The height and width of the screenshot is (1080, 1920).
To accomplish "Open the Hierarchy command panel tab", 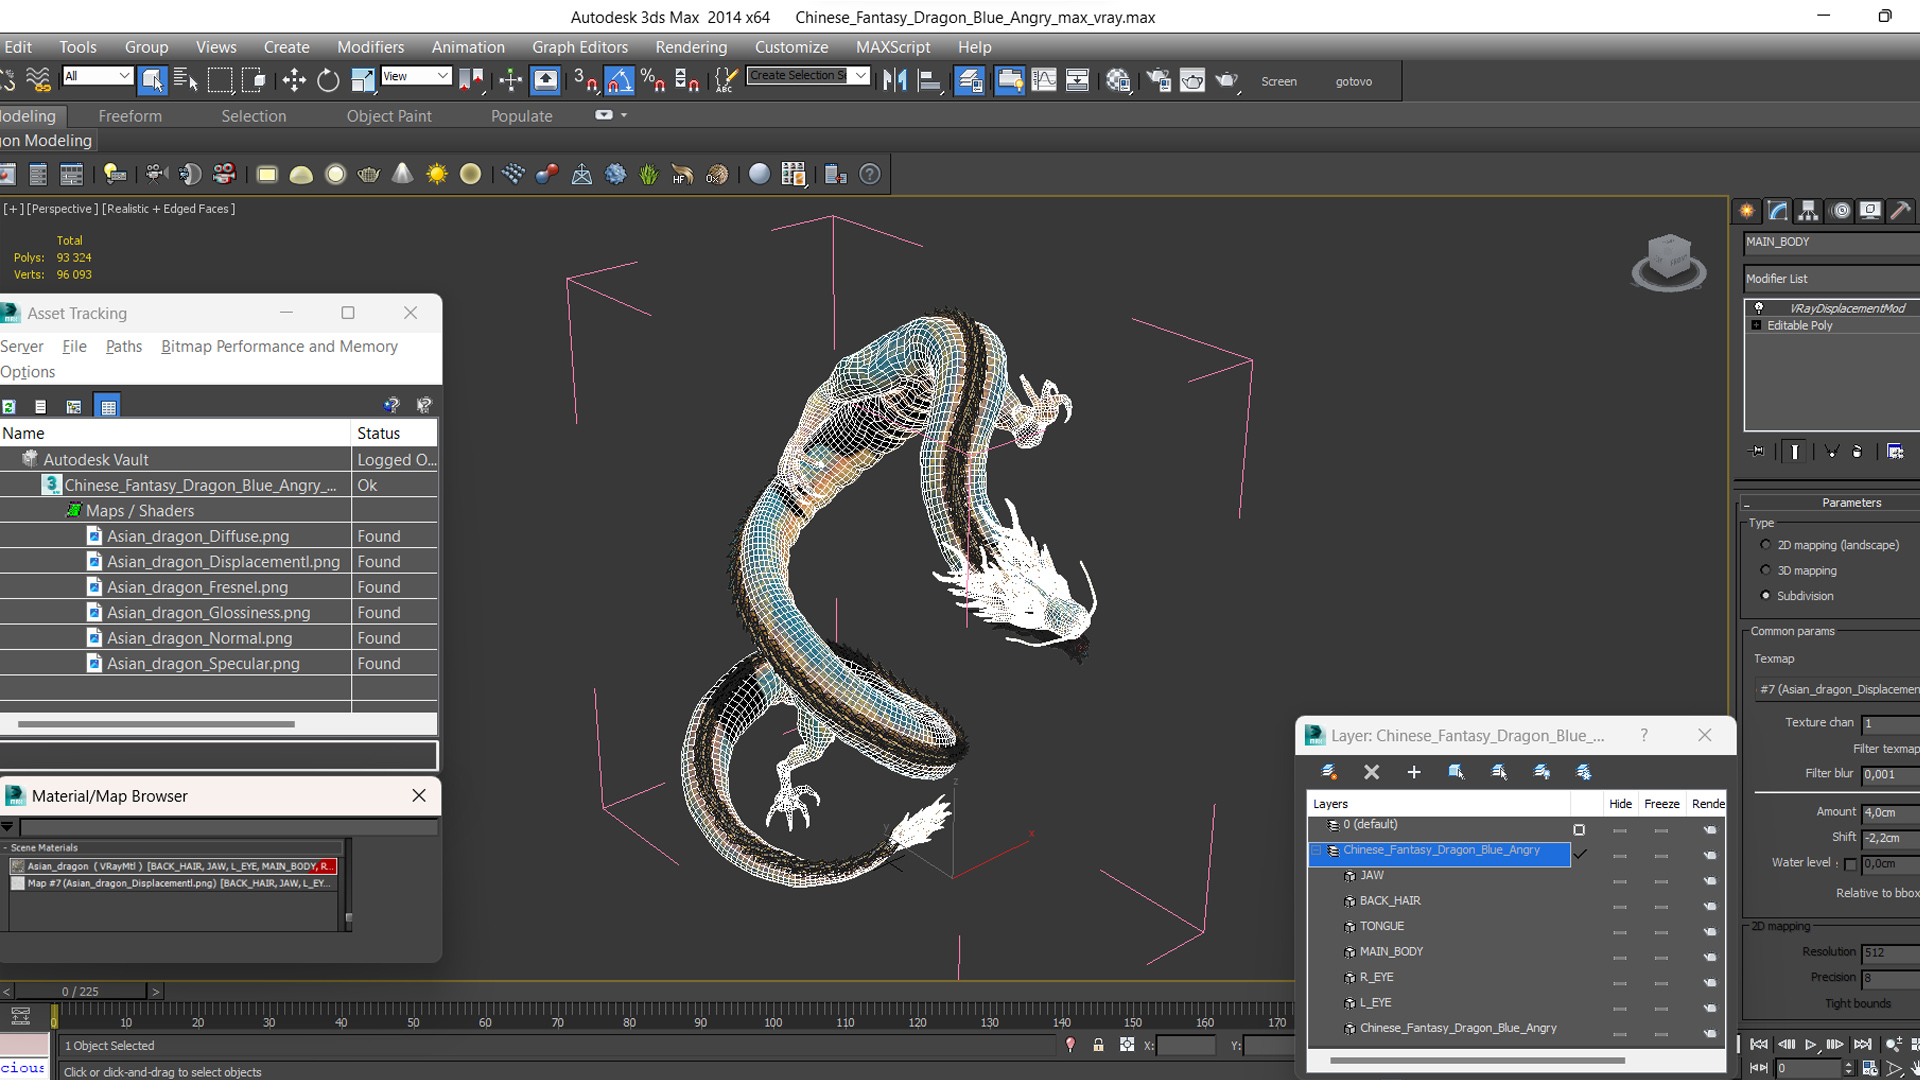I will click(1808, 210).
